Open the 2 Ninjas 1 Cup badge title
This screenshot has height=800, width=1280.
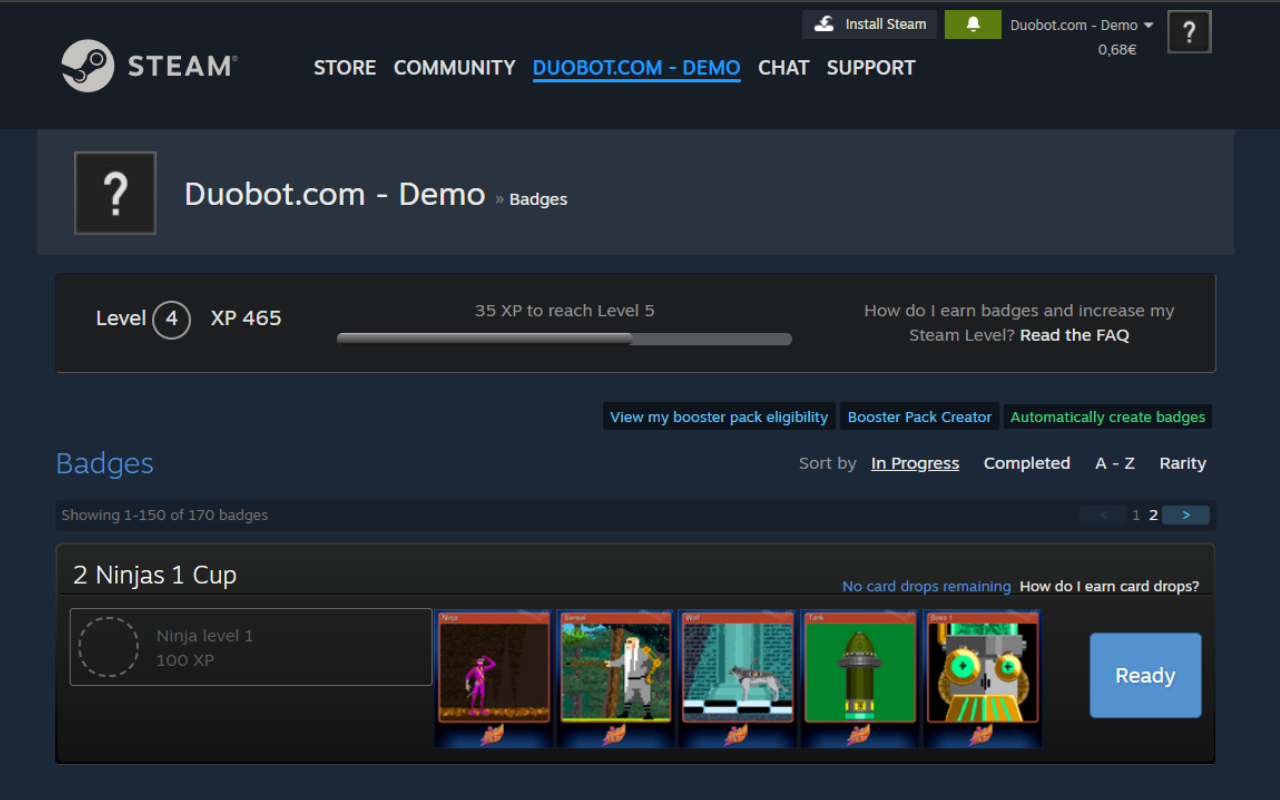[x=155, y=575]
